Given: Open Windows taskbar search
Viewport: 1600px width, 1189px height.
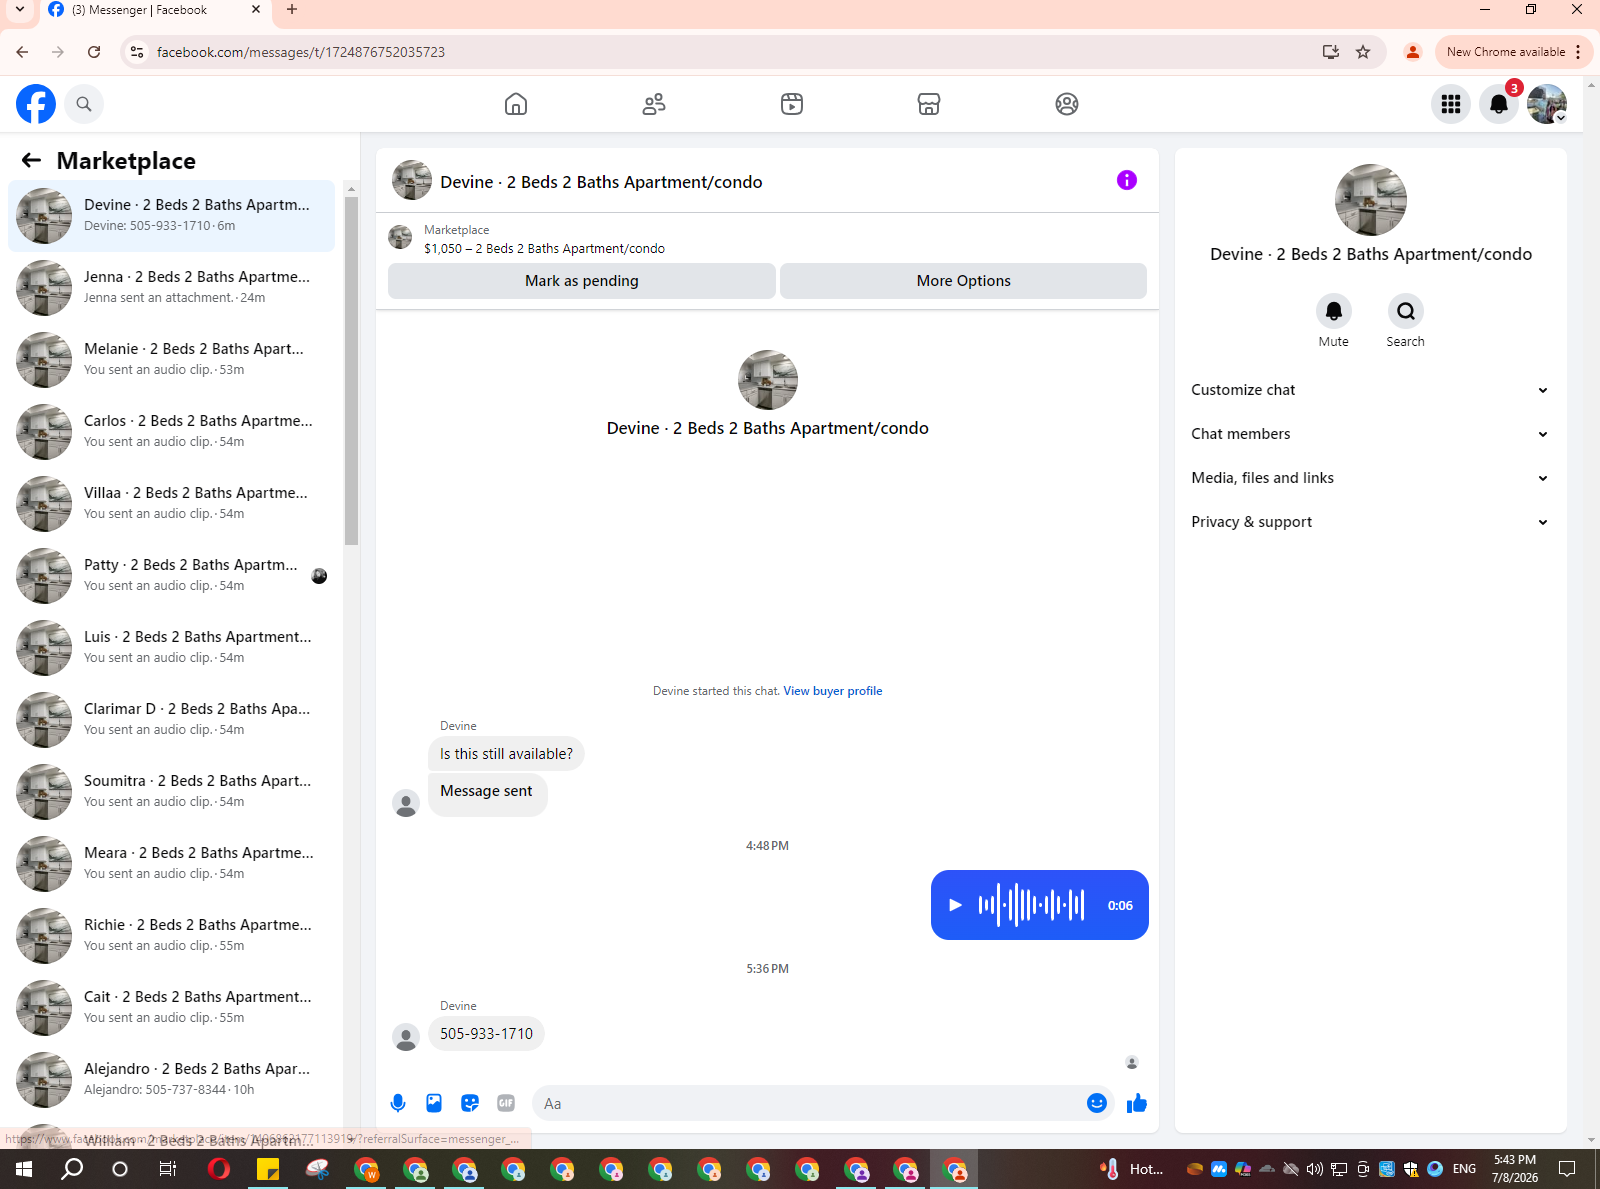Looking at the screenshot, I should click(72, 1169).
